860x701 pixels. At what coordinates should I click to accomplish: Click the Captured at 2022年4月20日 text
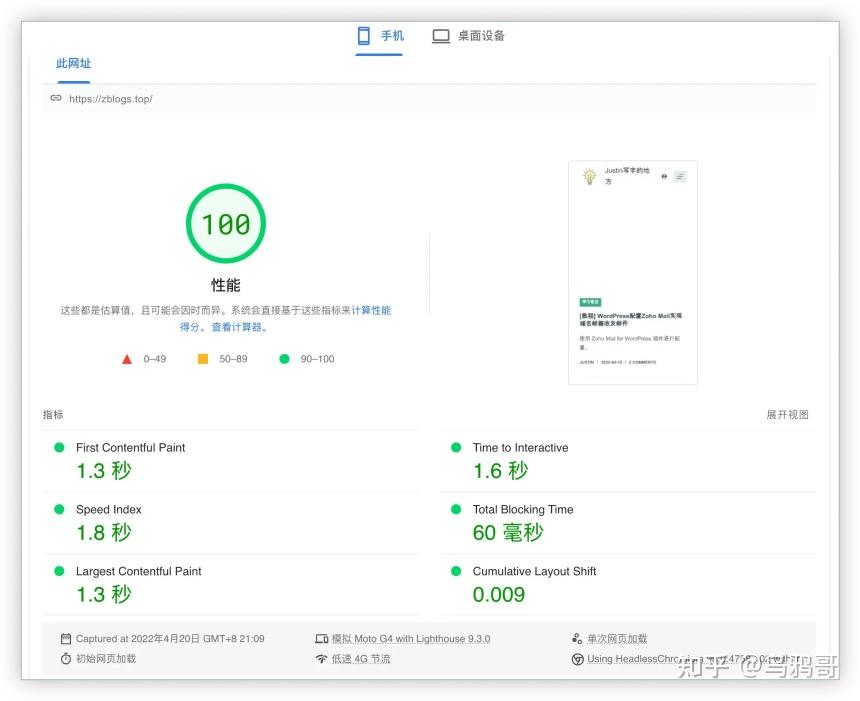coord(170,639)
